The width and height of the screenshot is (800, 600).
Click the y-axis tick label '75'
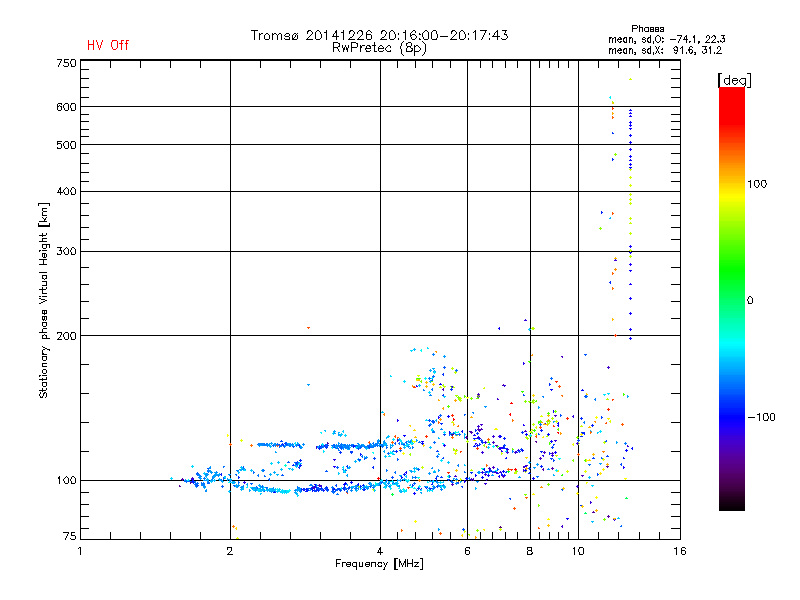[70, 536]
